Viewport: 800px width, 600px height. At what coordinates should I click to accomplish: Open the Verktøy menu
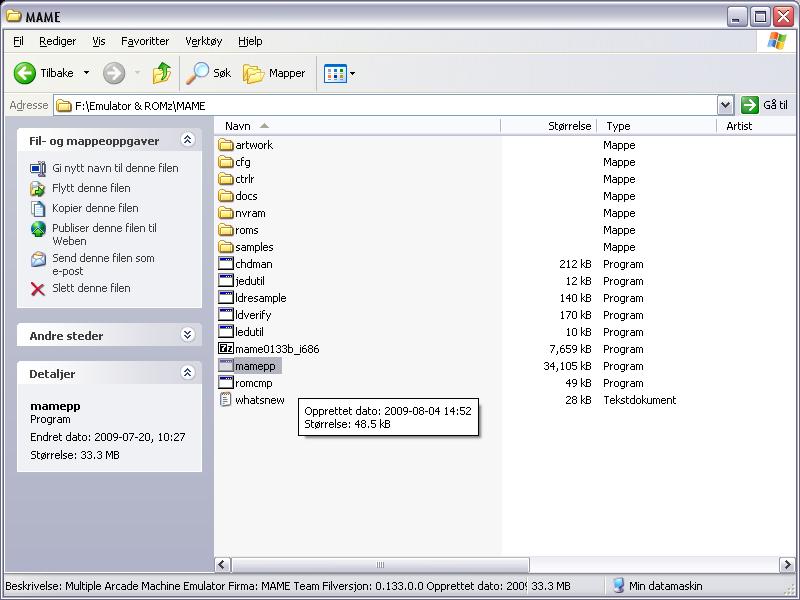(x=204, y=41)
